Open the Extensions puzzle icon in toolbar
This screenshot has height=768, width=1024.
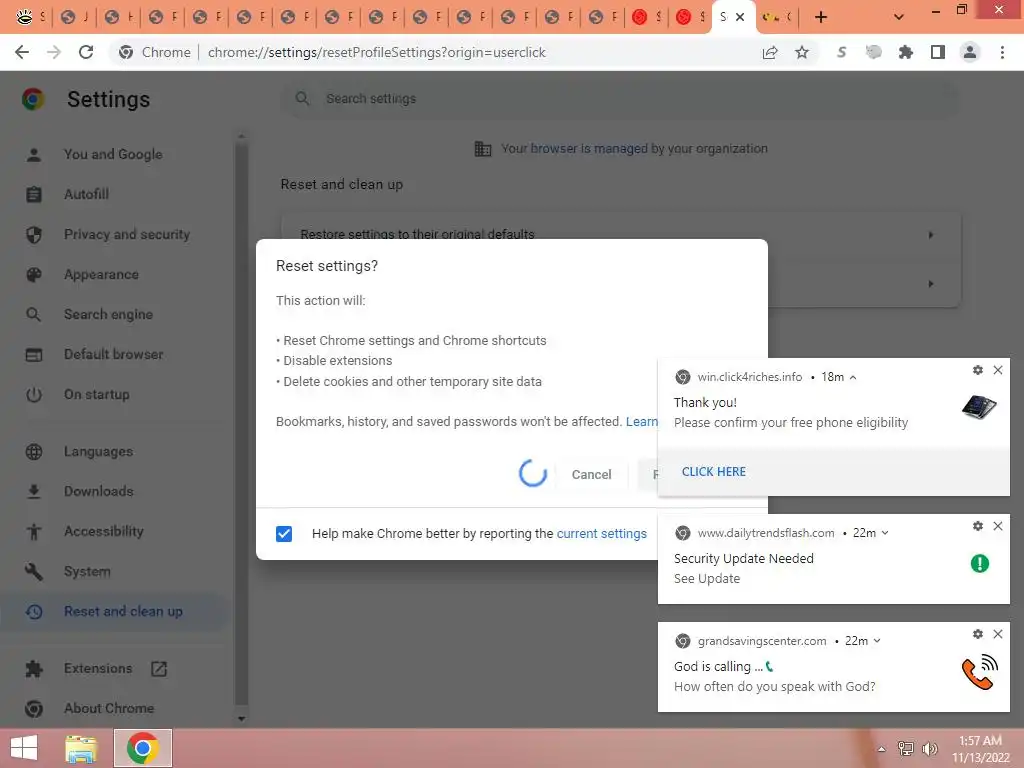point(906,52)
